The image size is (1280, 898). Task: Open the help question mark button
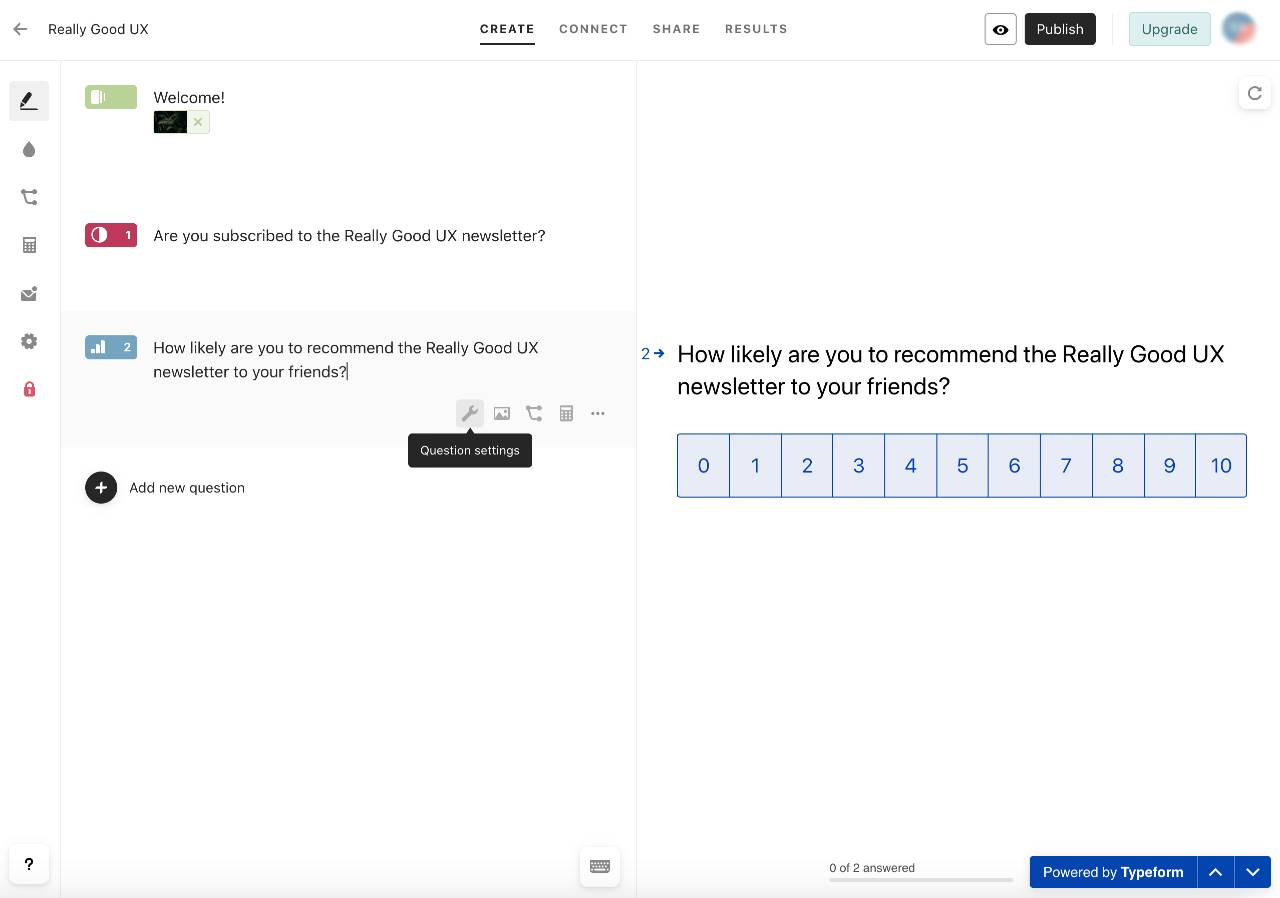point(29,864)
